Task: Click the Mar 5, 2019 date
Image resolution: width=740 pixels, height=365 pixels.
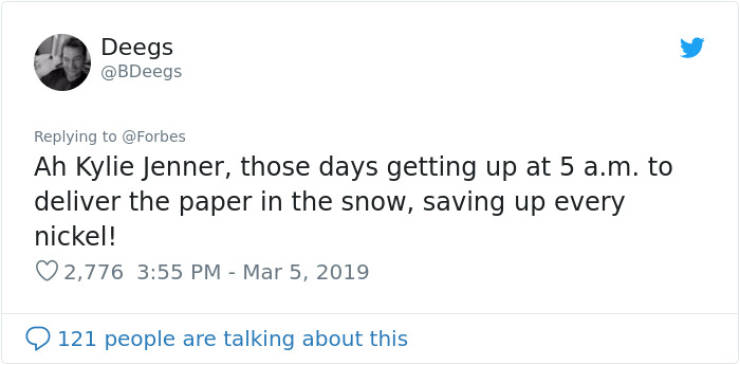Action: coord(305,272)
